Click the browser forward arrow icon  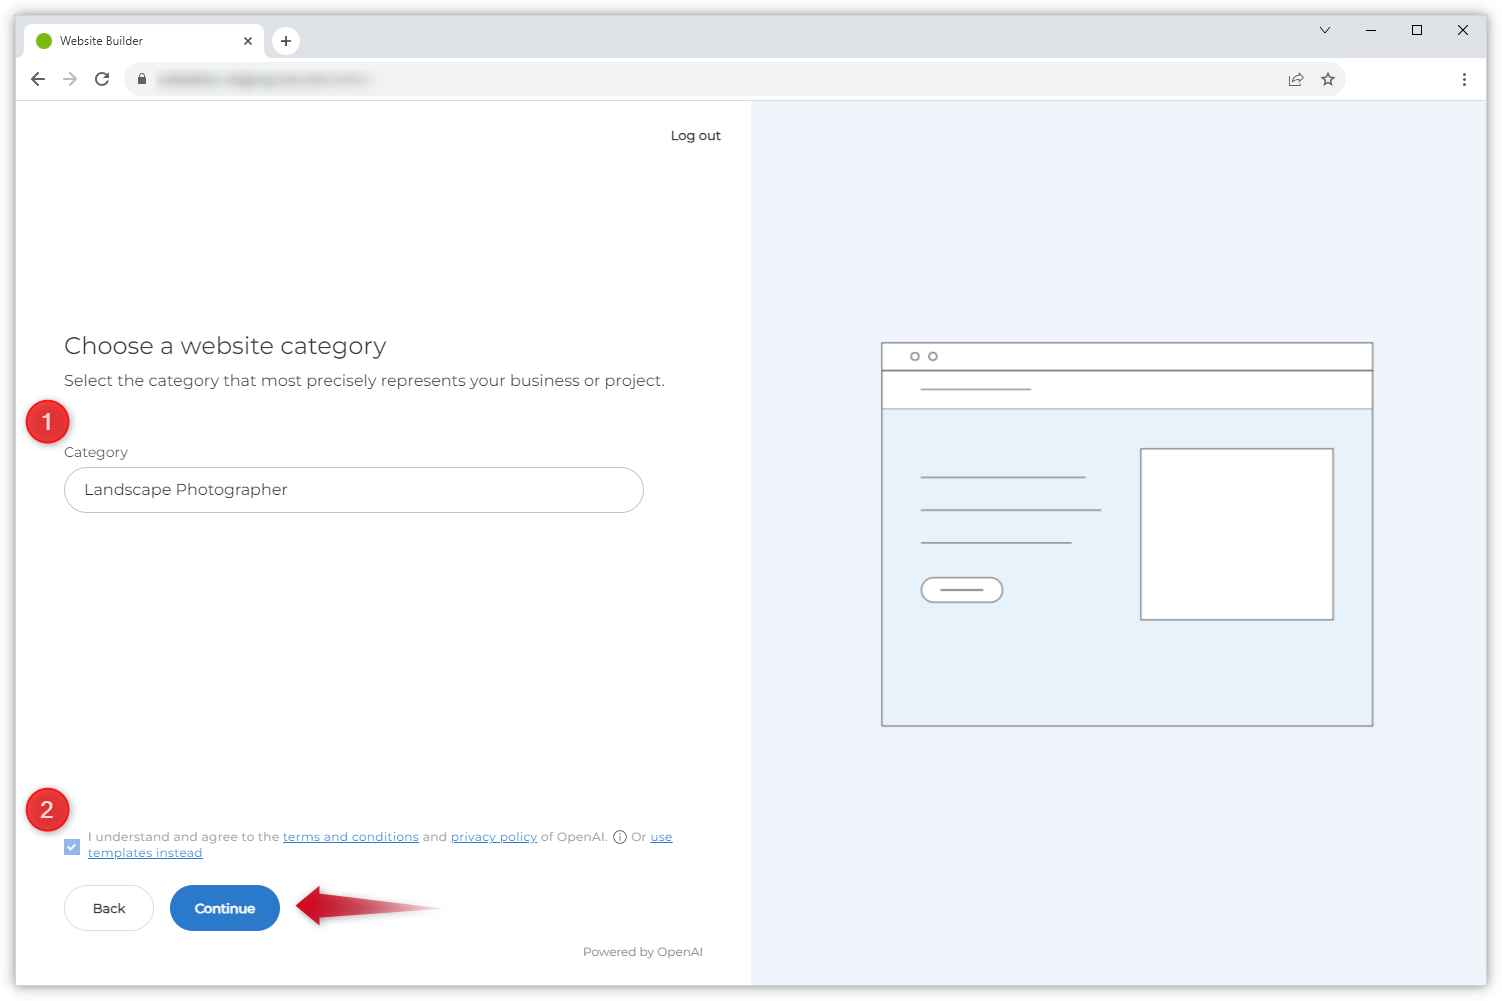70,79
